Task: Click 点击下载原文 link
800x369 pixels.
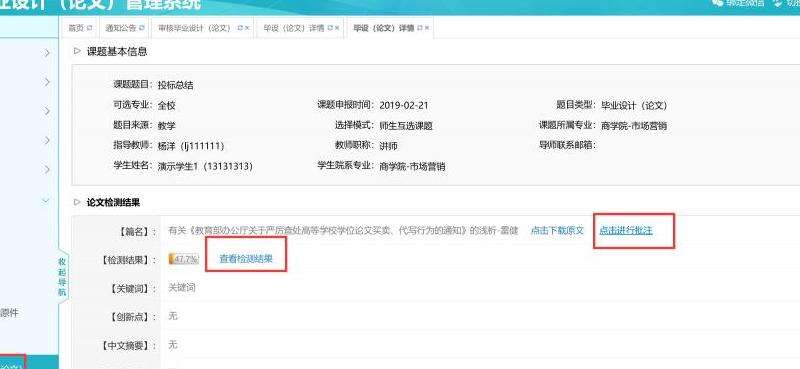Action: pyautogui.click(x=557, y=231)
